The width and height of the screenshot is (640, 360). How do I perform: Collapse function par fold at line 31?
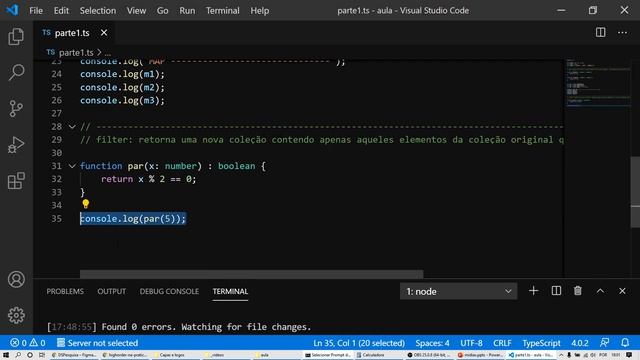[x=72, y=166]
